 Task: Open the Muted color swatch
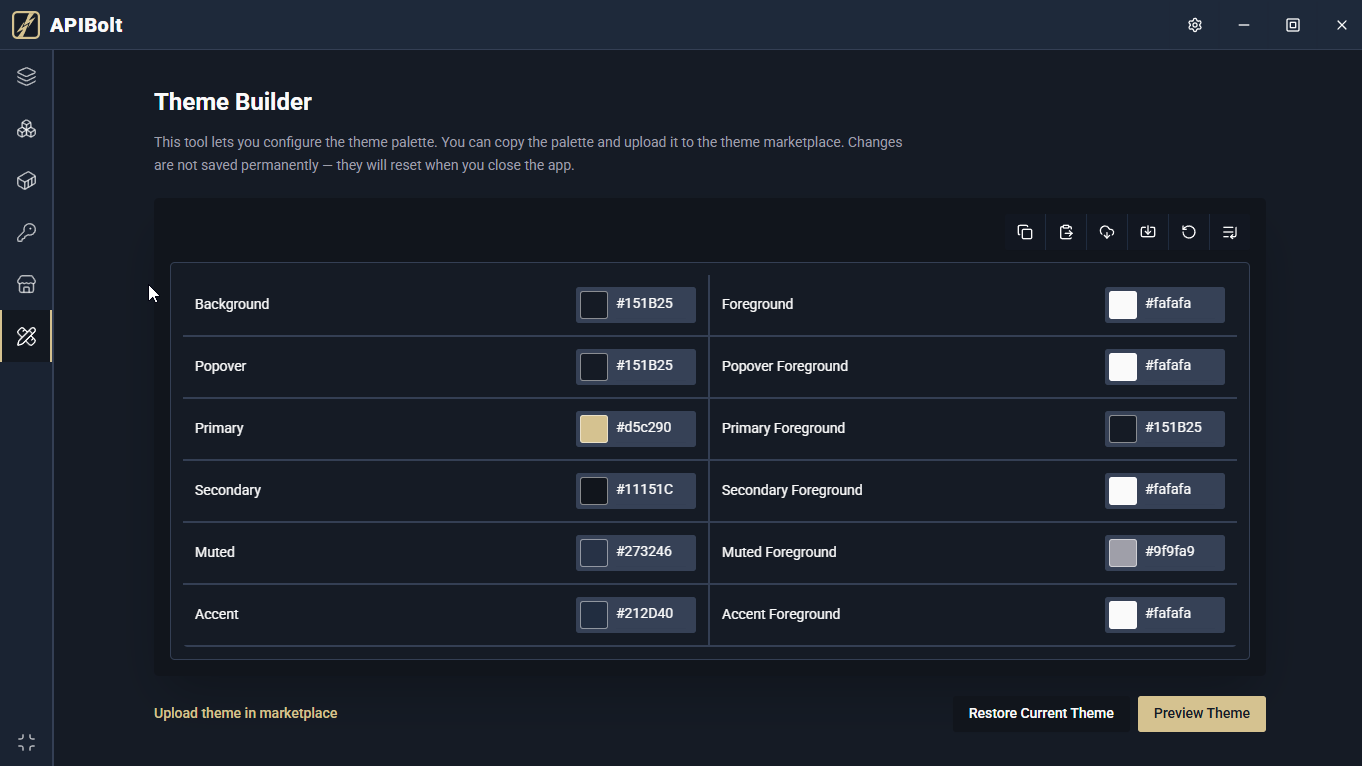click(x=594, y=553)
